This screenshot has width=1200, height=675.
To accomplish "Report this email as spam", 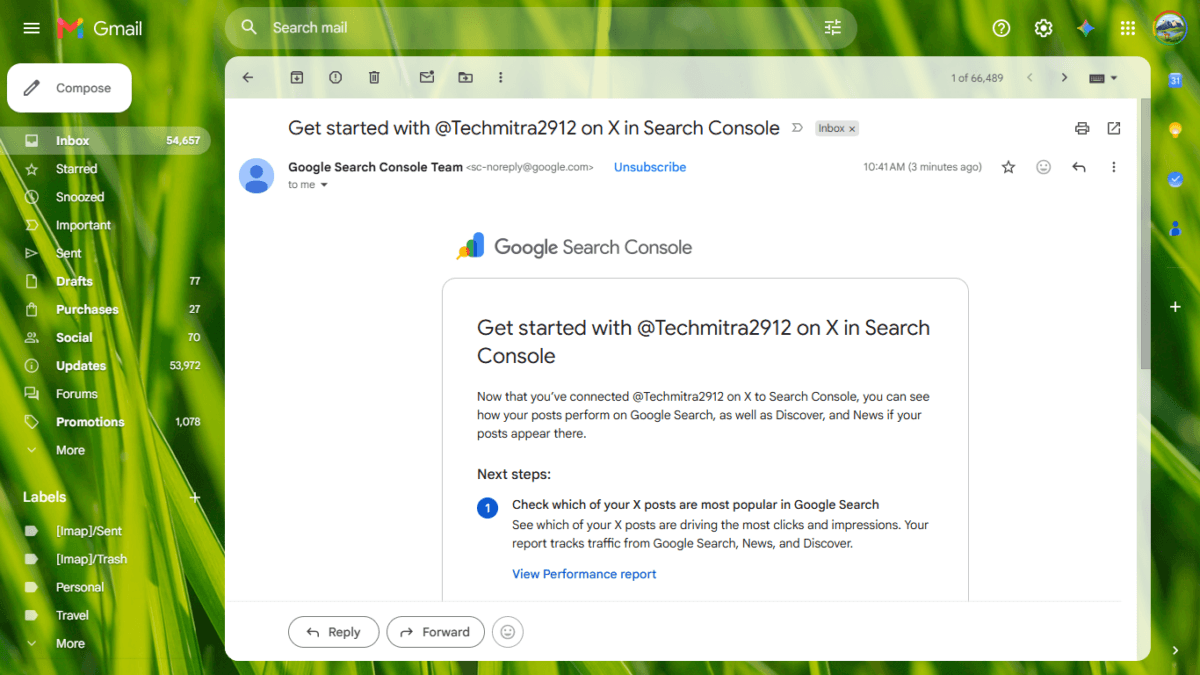I will (x=335, y=77).
